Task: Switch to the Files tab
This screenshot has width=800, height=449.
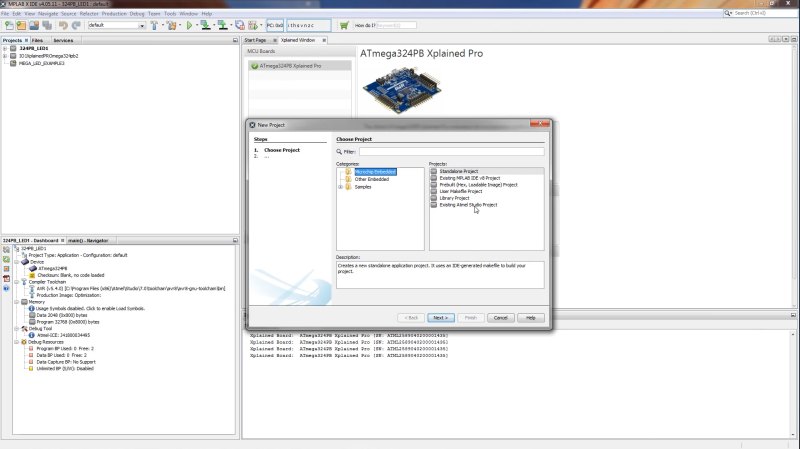Action: pyautogui.click(x=37, y=40)
